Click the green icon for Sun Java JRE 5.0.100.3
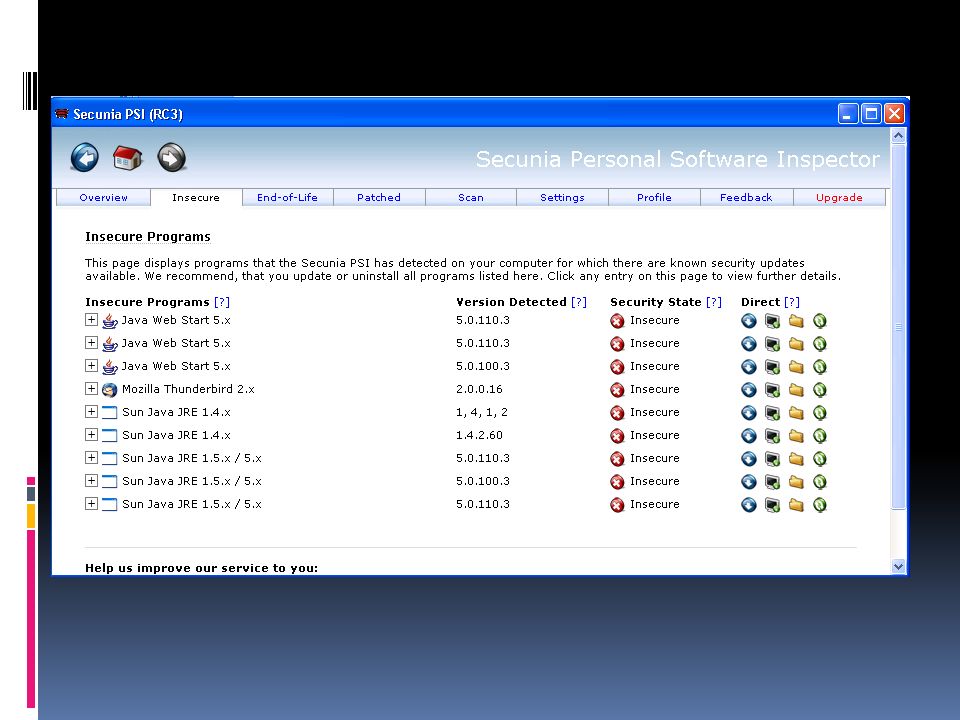Viewport: 960px width, 720px height. 820,482
